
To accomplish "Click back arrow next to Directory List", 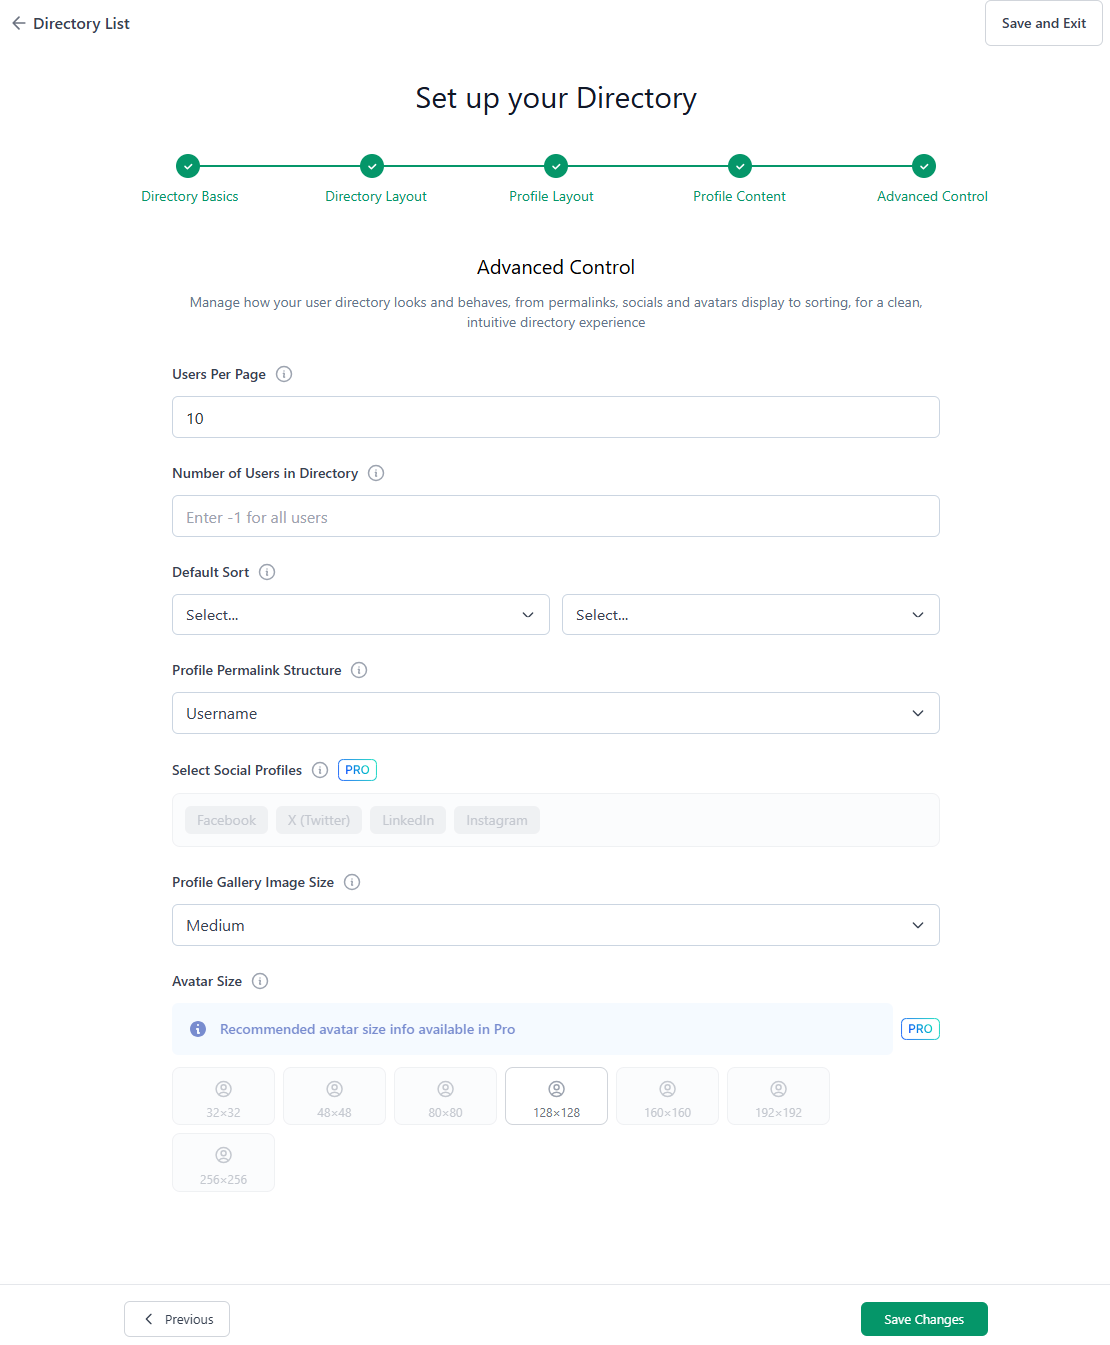I will pyautogui.click(x=18, y=23).
